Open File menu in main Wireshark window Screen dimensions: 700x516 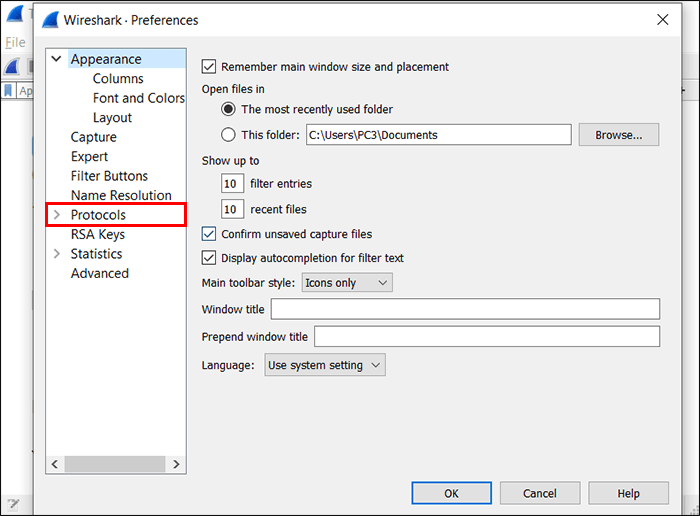pyautogui.click(x=15, y=42)
